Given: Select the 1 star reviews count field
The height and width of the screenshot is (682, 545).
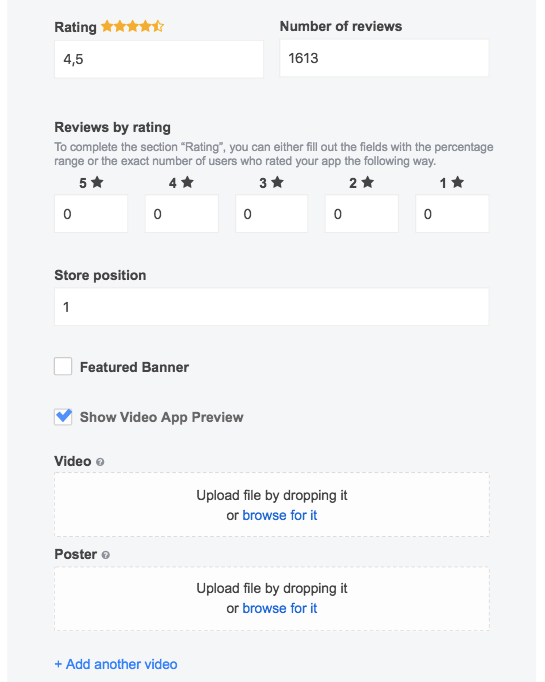Looking at the screenshot, I should [452, 214].
